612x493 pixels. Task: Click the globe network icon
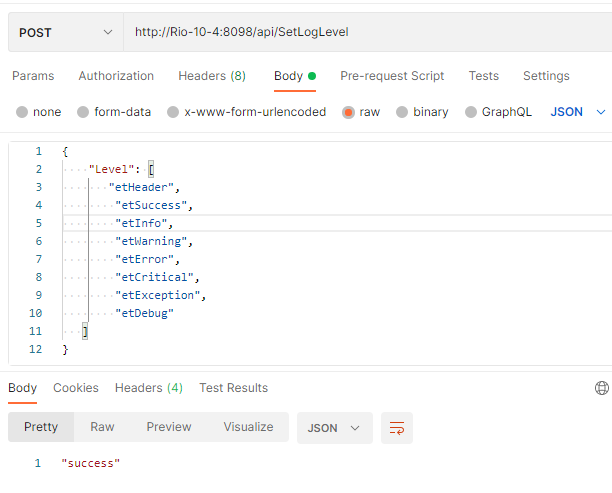coord(601,388)
